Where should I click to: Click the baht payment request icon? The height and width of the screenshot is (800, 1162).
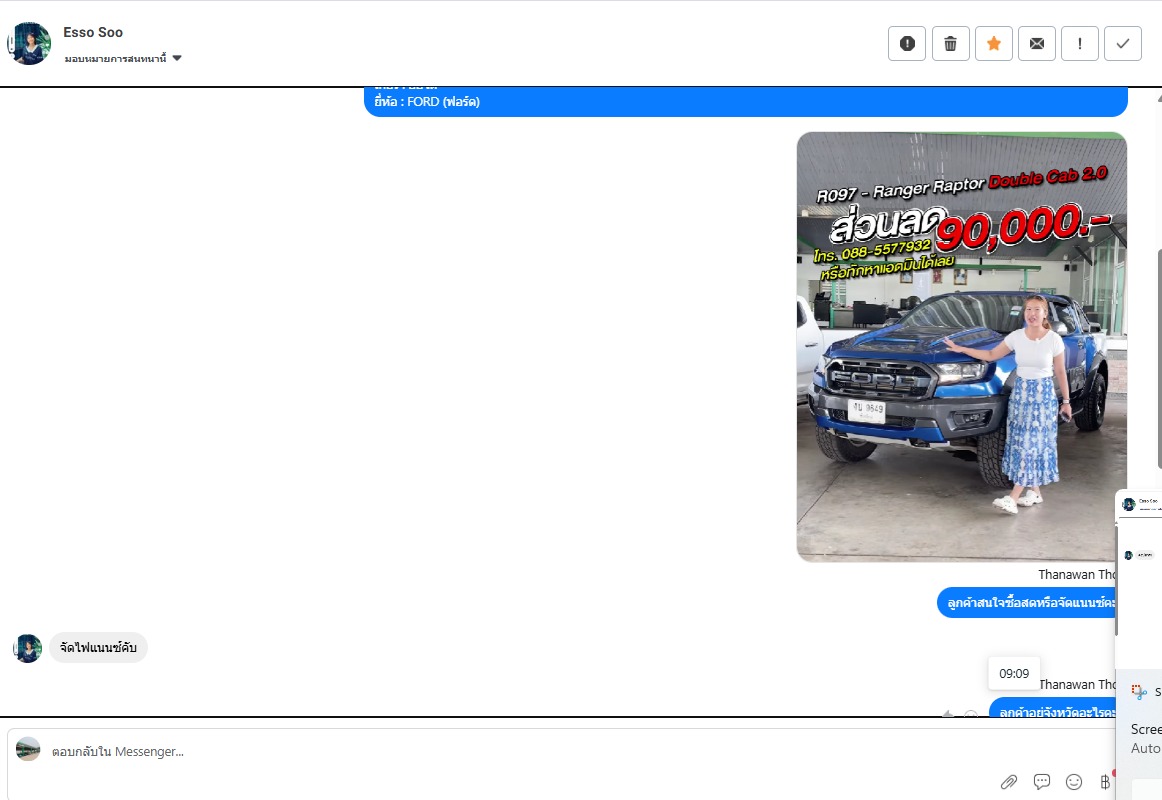tap(1105, 781)
